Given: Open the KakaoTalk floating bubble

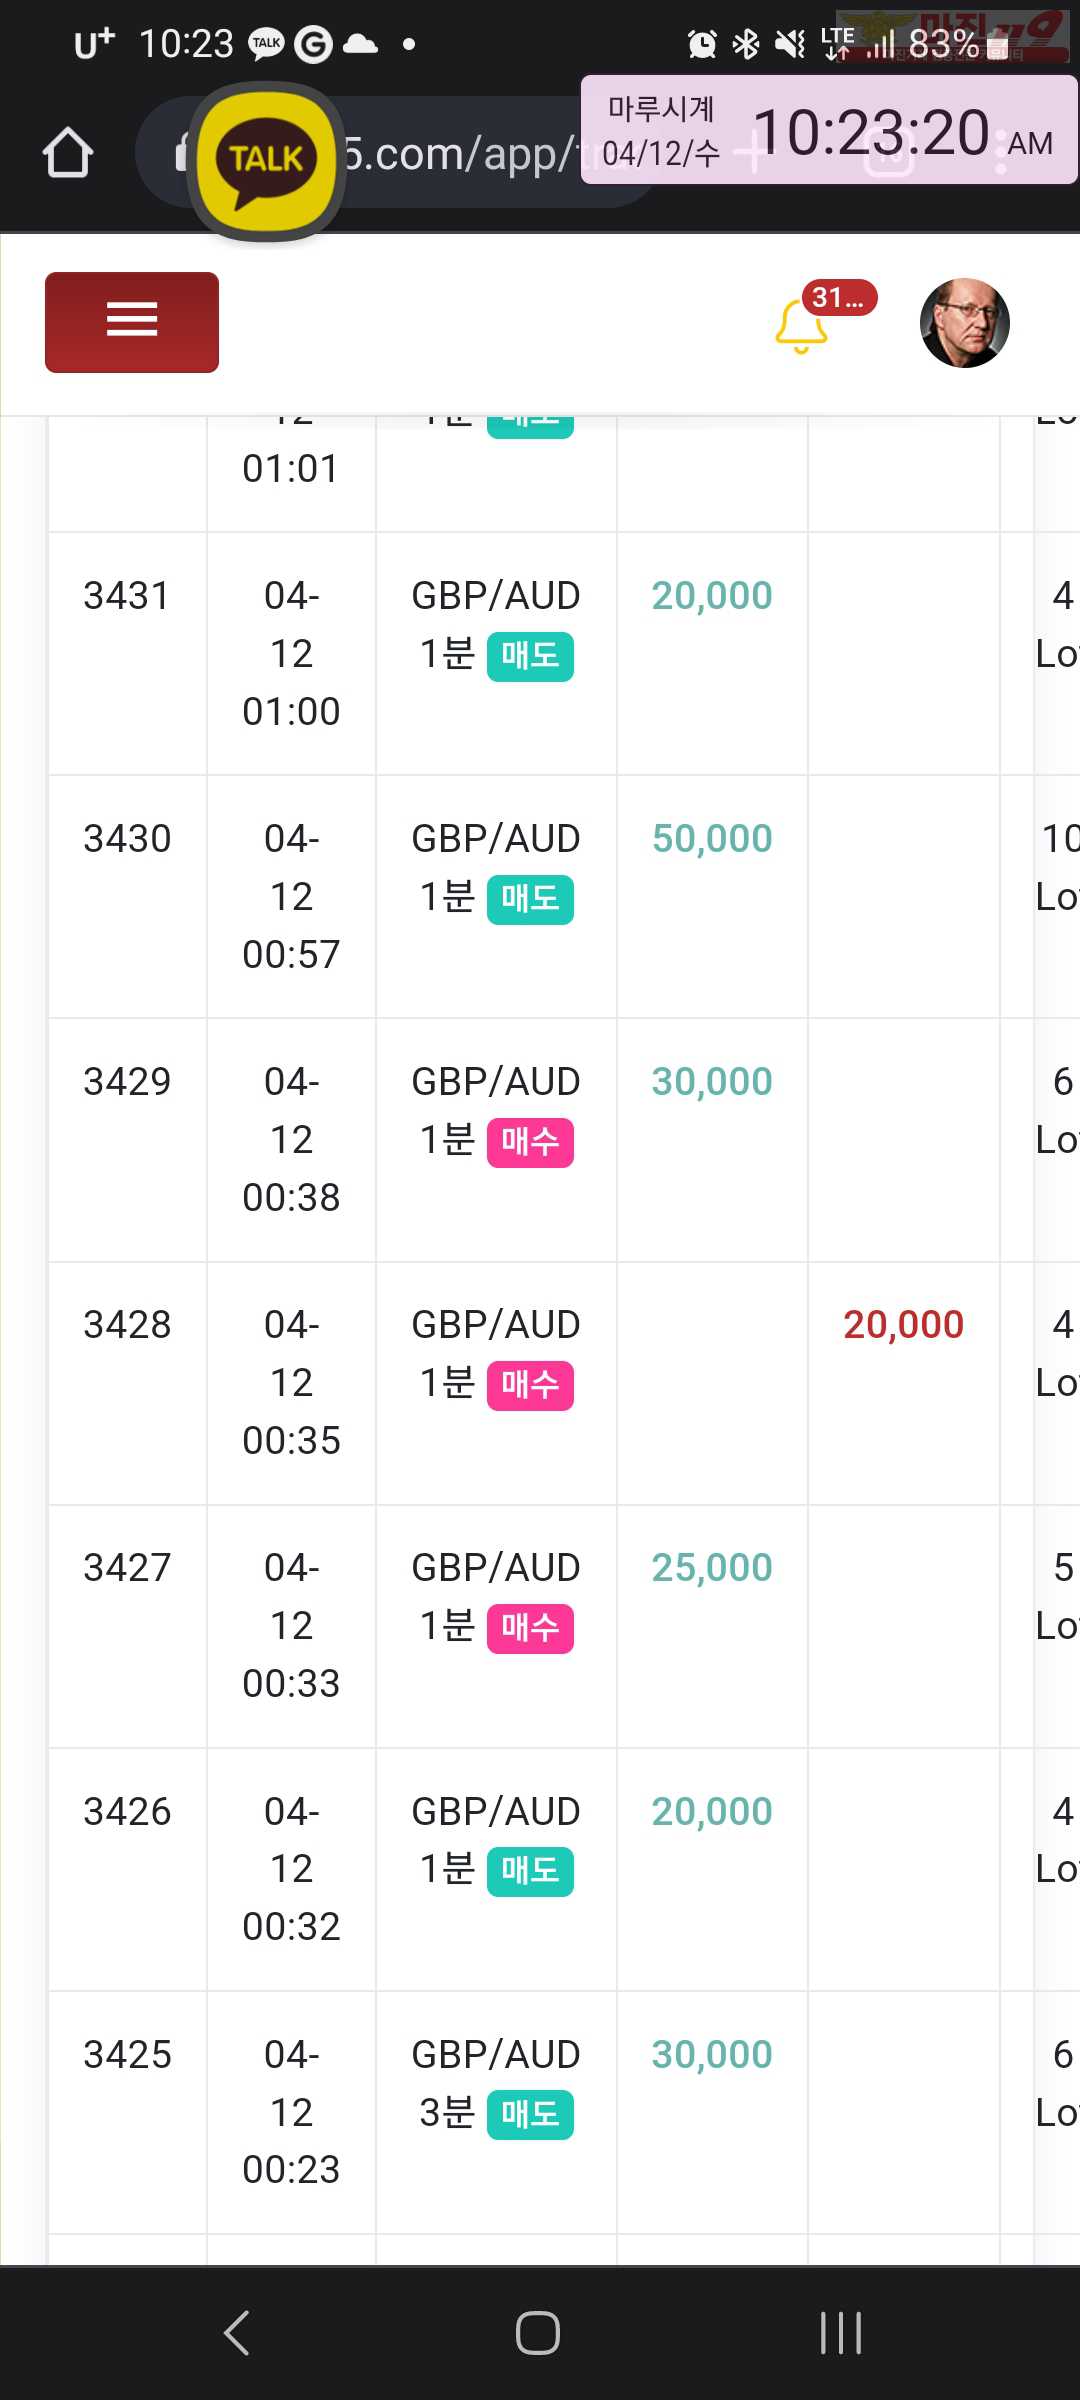Looking at the screenshot, I should pyautogui.click(x=266, y=159).
